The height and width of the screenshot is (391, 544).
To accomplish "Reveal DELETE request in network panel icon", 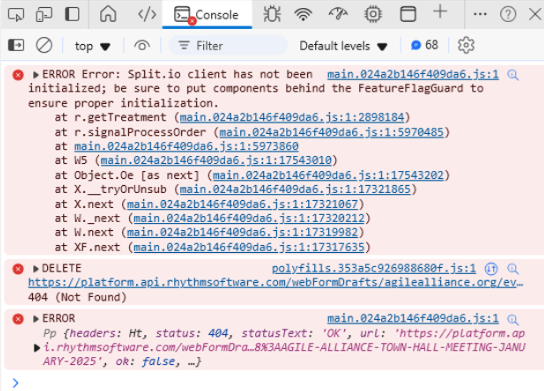I will click(491, 269).
